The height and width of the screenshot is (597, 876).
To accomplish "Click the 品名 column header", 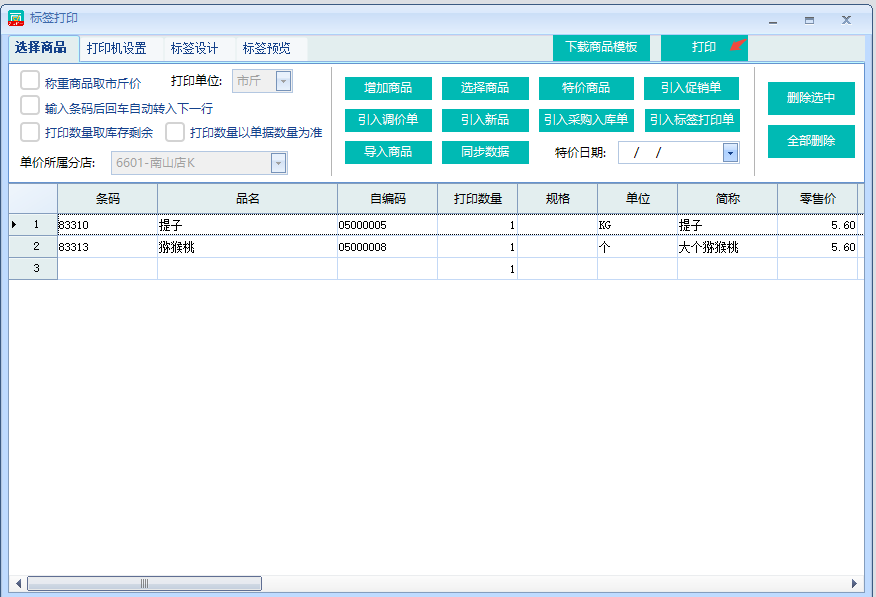I will 247,199.
